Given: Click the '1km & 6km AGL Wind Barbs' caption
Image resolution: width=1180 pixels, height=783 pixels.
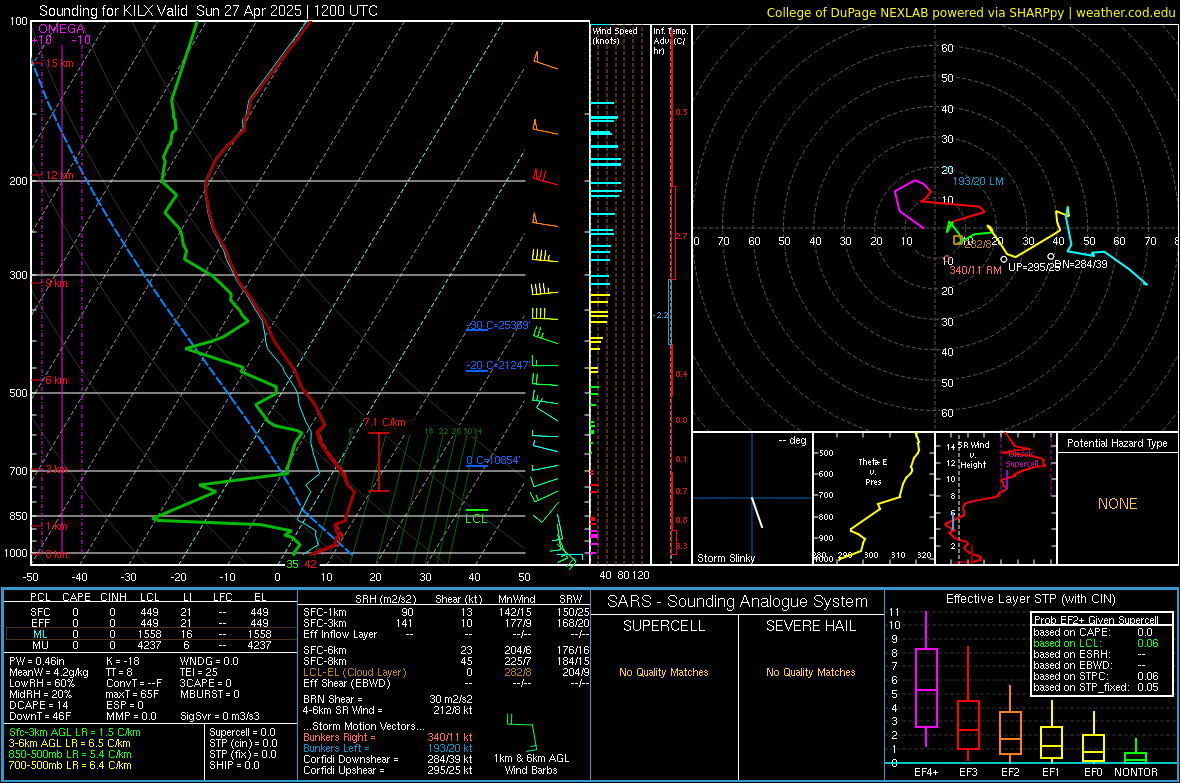Looking at the screenshot, I should 531,764.
